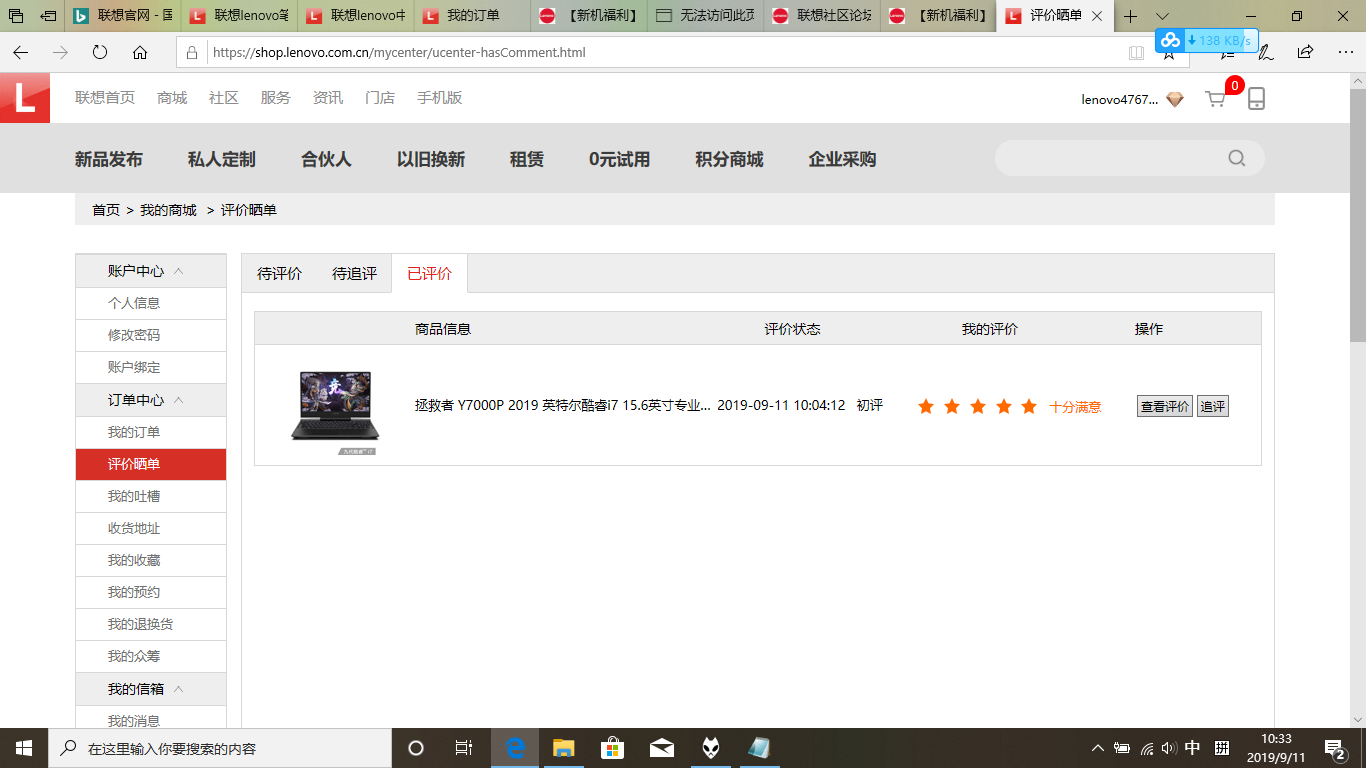Open 以旧换新 in the main navigation
Viewport: 1366px width, 768px height.
[431, 159]
